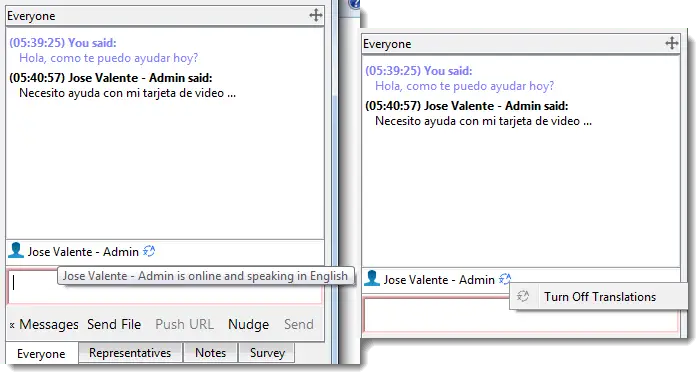Click 'Necesito ayuda con mi tarjeta' message in right chat
The height and width of the screenshot is (379, 697).
coord(483,121)
